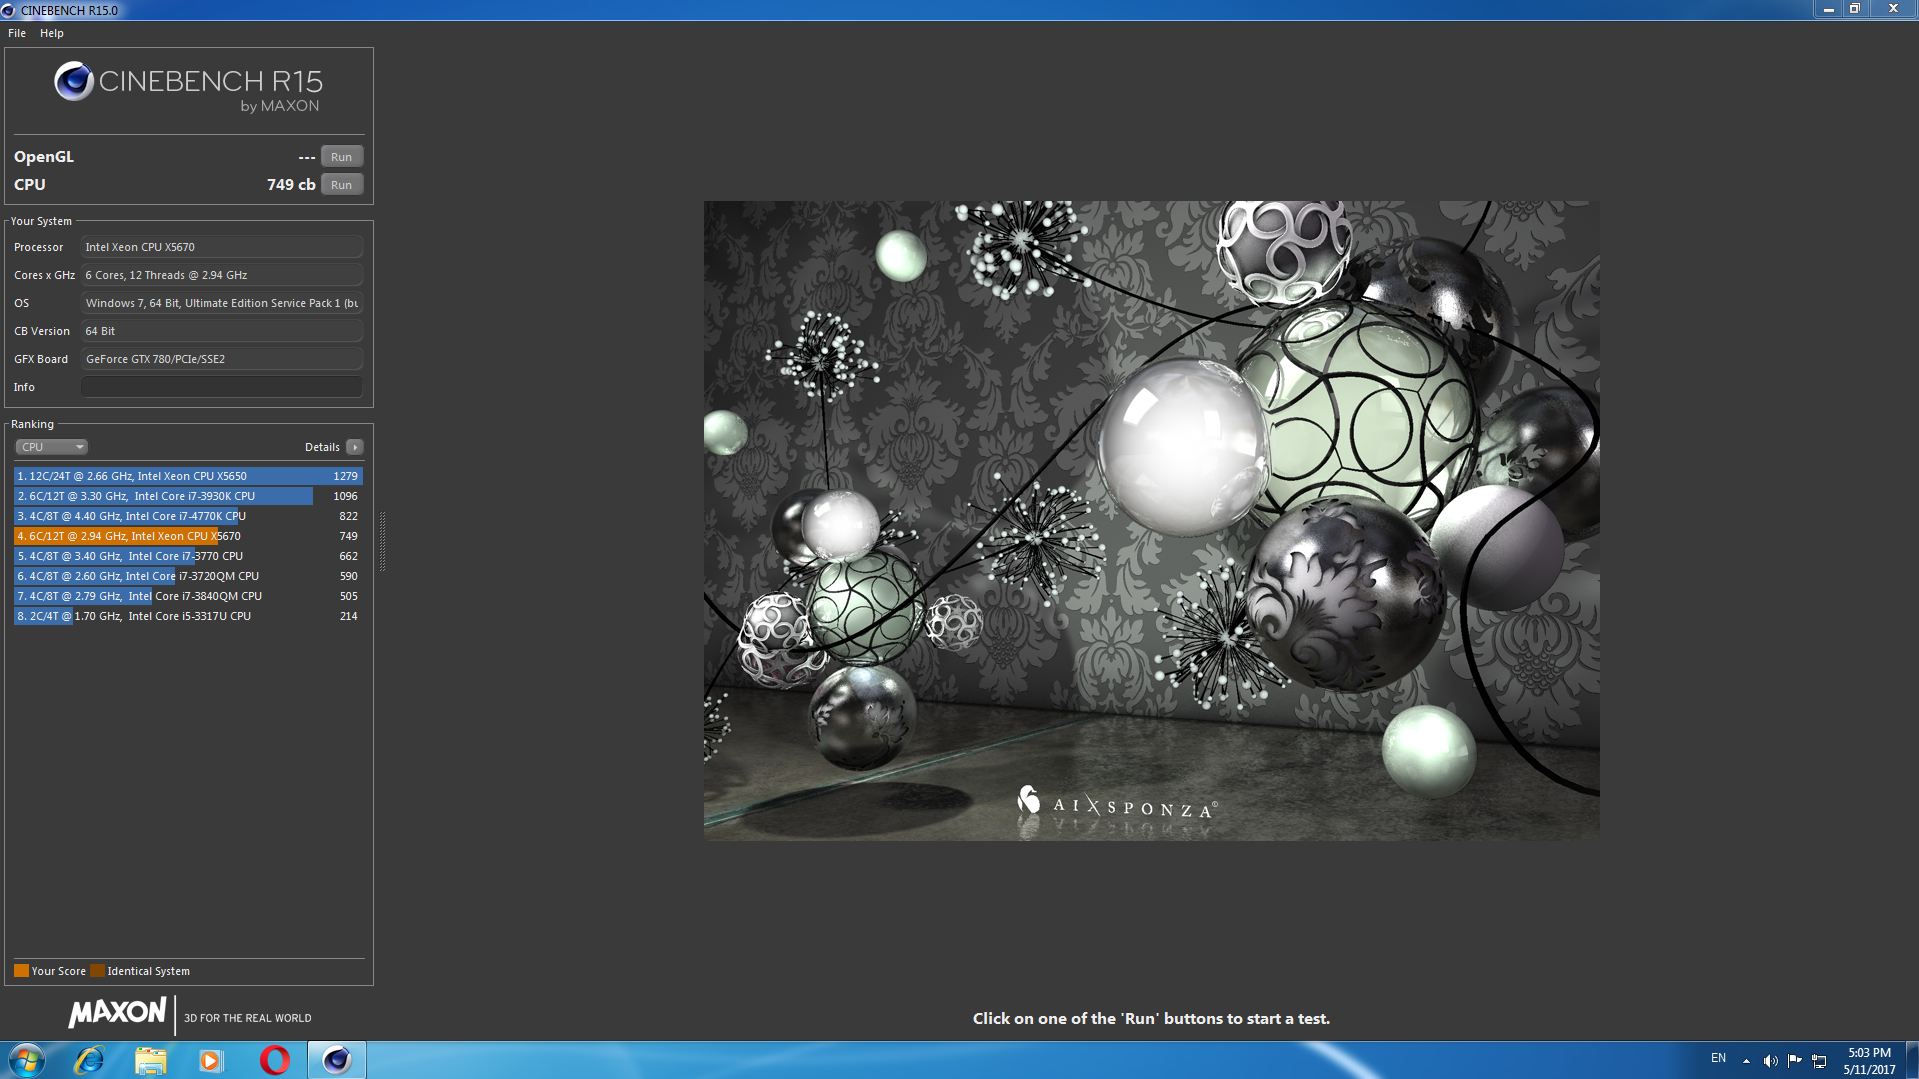Run the OpenGL benchmark
The width and height of the screenshot is (1919, 1079).
tap(341, 156)
